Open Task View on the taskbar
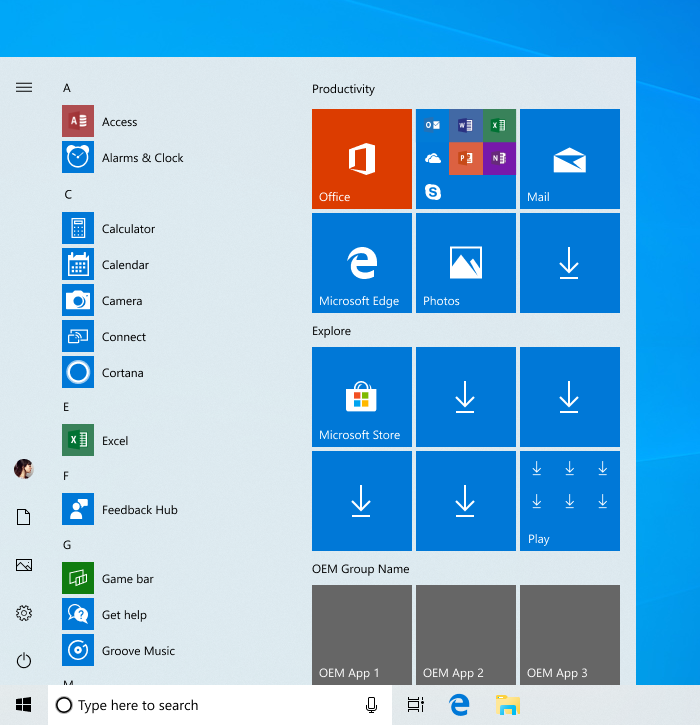The image size is (700, 725). [415, 705]
